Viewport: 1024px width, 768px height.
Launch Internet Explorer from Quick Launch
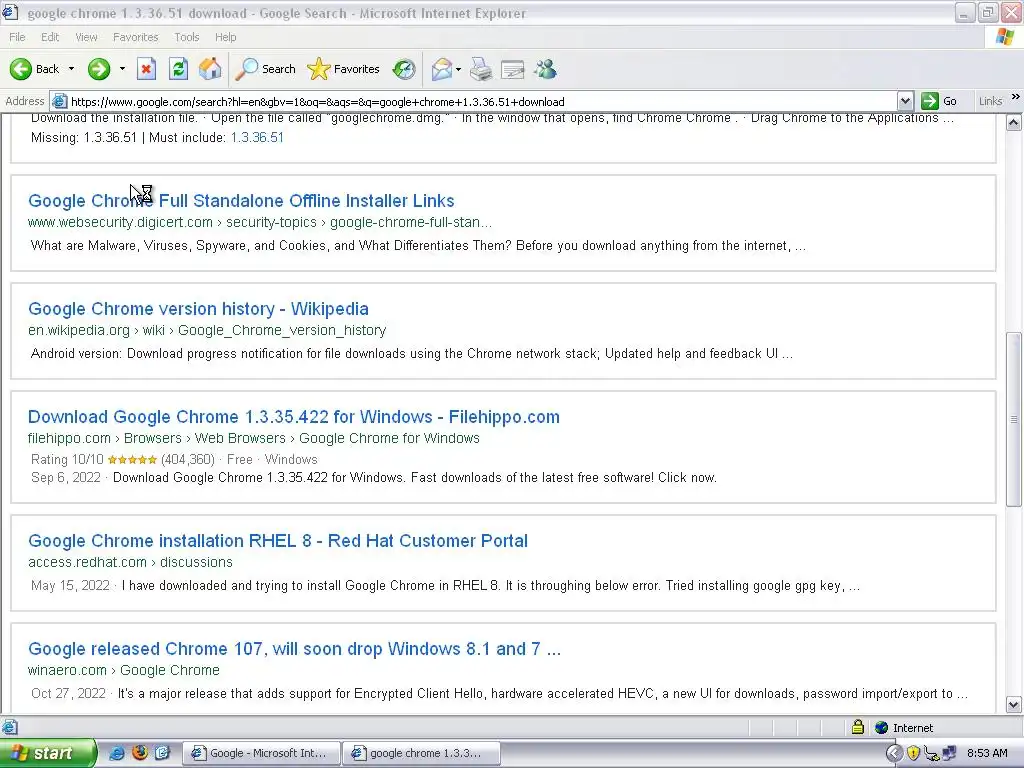pyautogui.click(x=116, y=753)
